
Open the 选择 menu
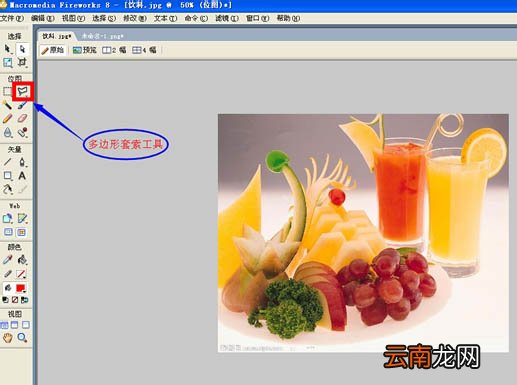pyautogui.click(x=104, y=18)
